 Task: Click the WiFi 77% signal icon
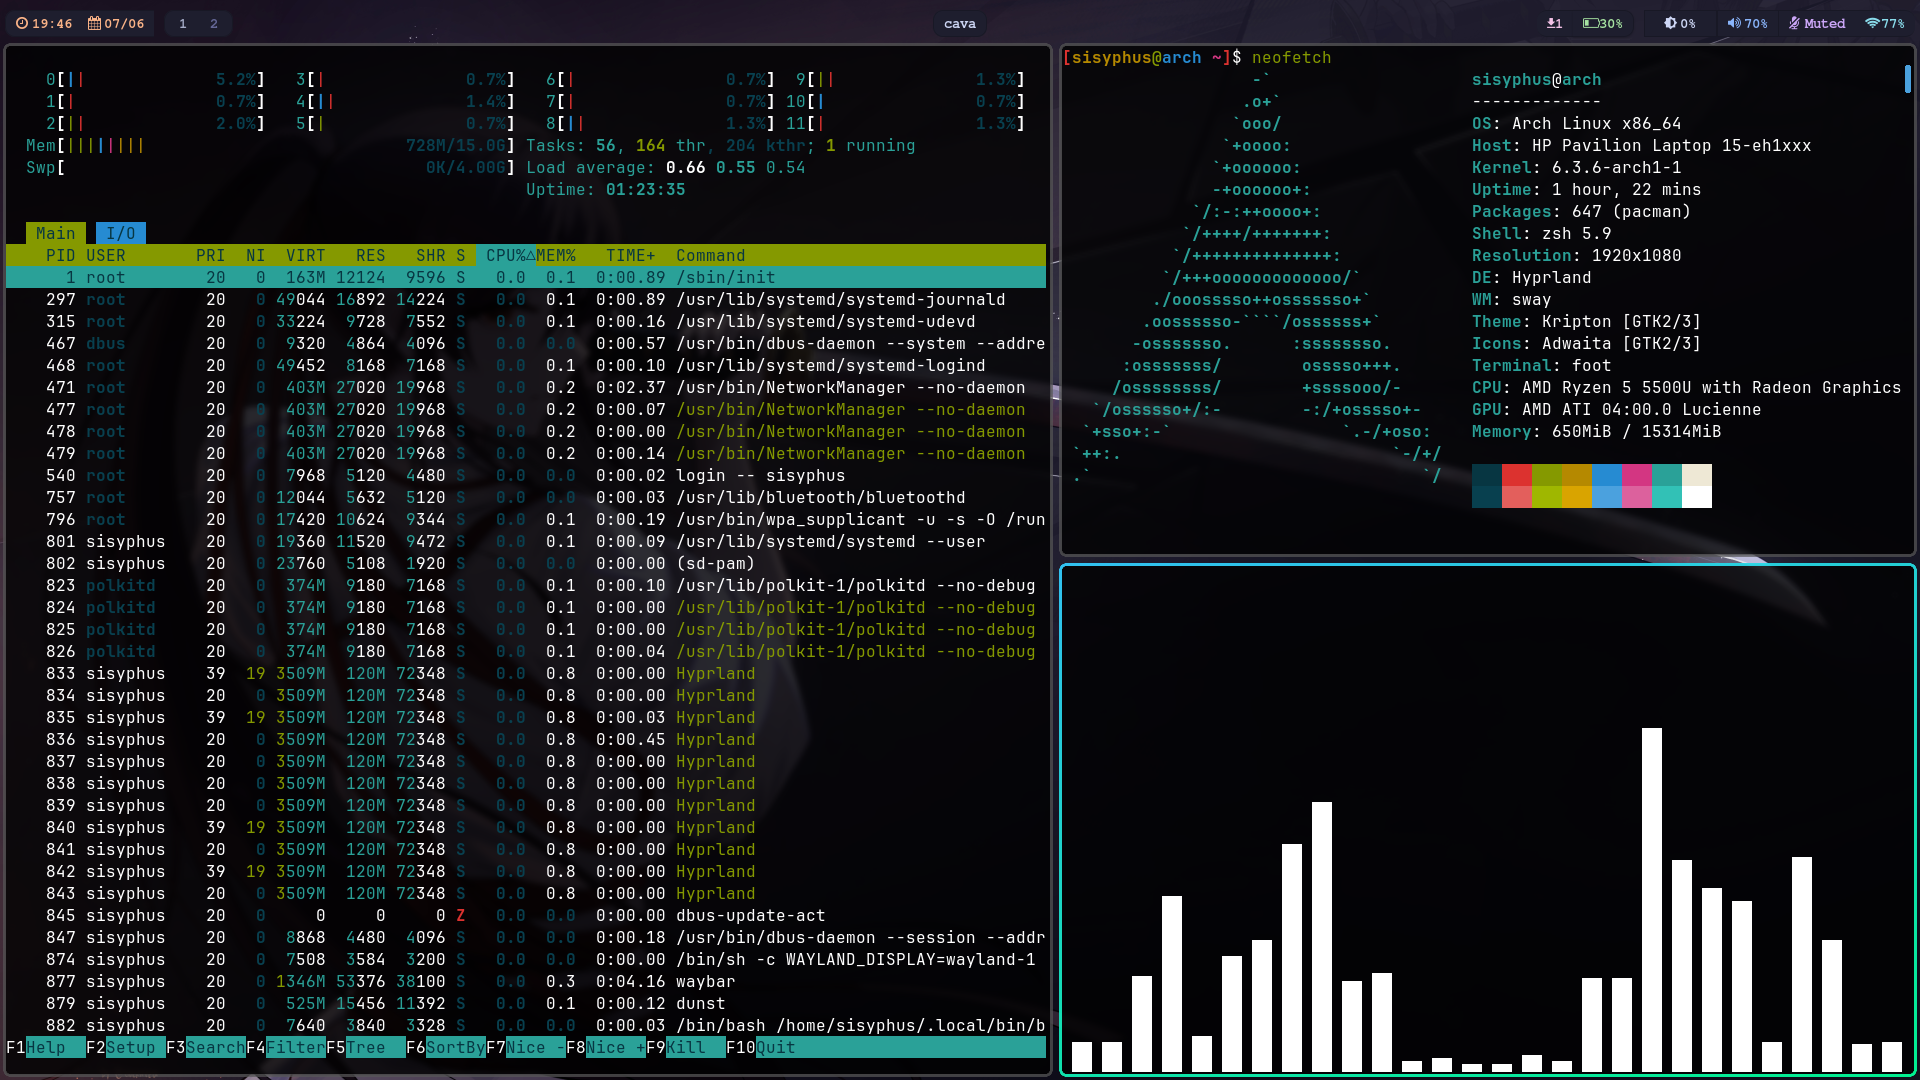[1872, 23]
